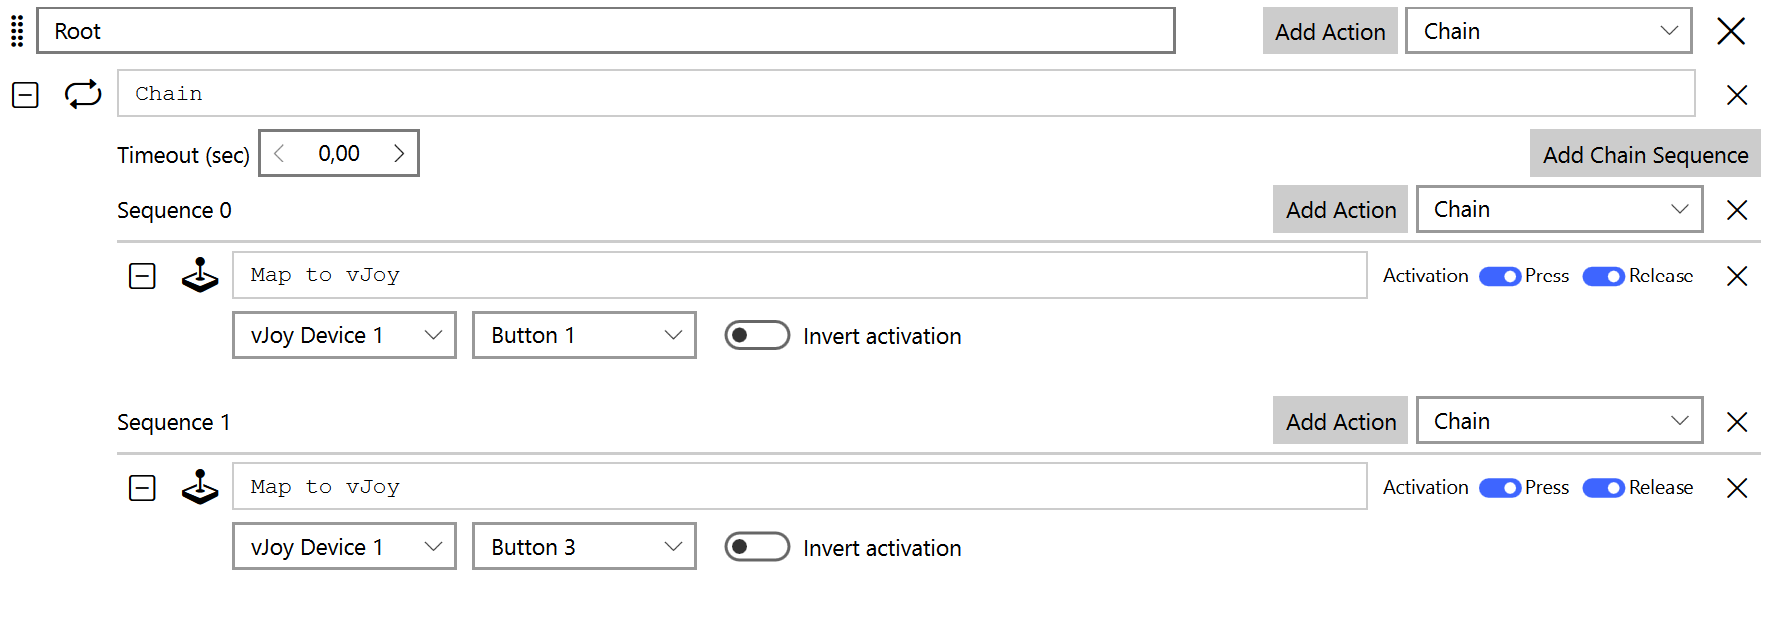Increase the Timeout value with right arrow
The image size is (1770, 643).
(399, 153)
